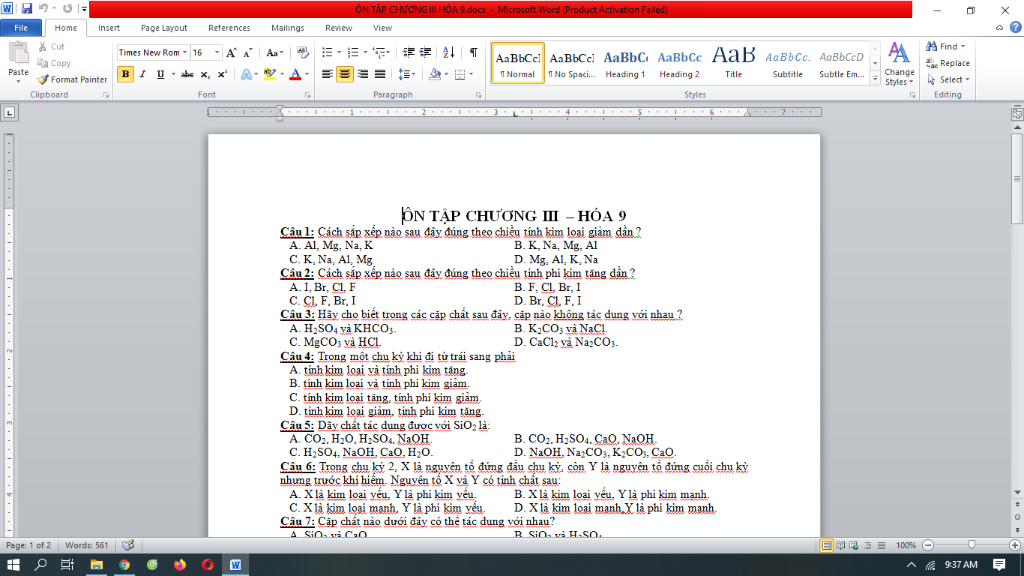Image resolution: width=1024 pixels, height=576 pixels.
Task: Decrease the paragraph indent
Action: [408, 52]
